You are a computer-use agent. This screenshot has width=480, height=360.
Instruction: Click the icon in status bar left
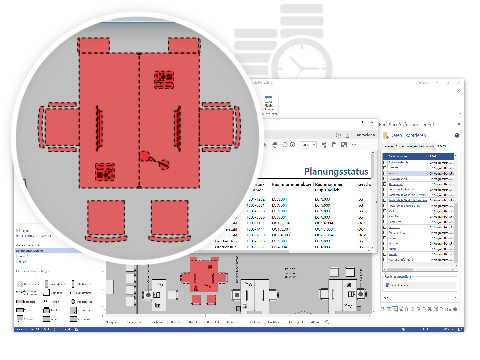click(76, 329)
